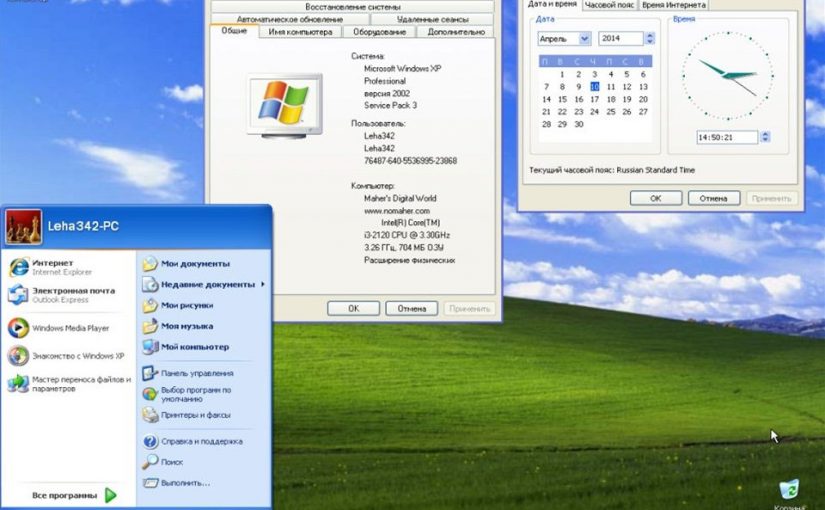Screen dimensions: 825x510
Task: Open the Recycle Bin desktop icon
Action: [x=789, y=489]
